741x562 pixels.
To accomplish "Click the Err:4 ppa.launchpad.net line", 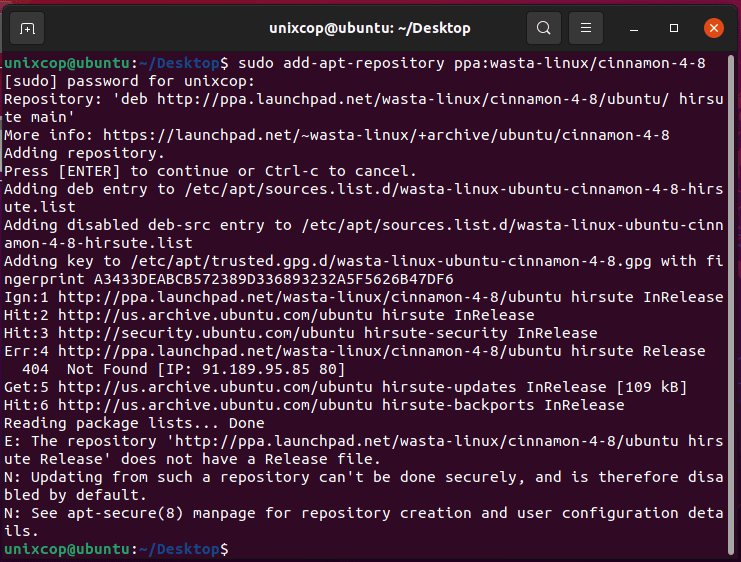I will click(354, 351).
